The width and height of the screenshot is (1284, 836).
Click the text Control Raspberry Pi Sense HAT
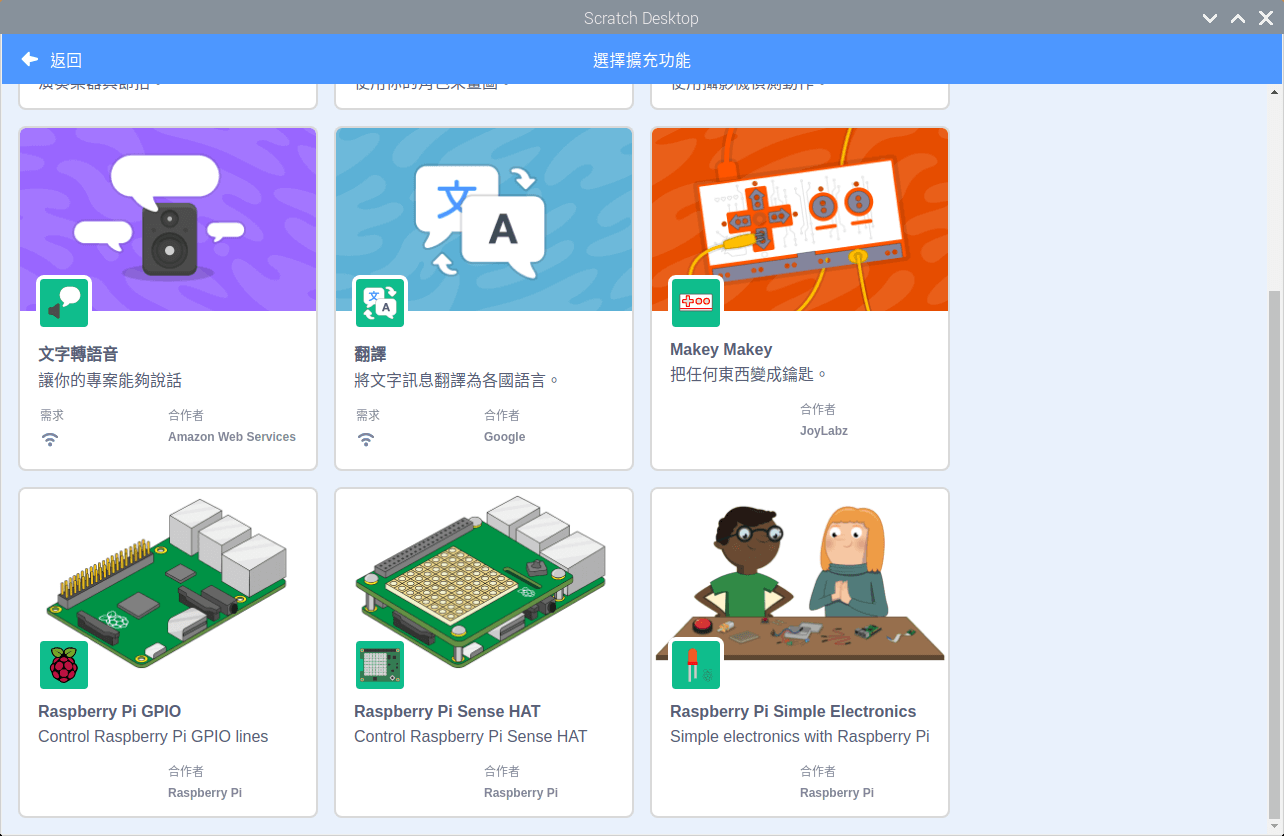tap(471, 736)
